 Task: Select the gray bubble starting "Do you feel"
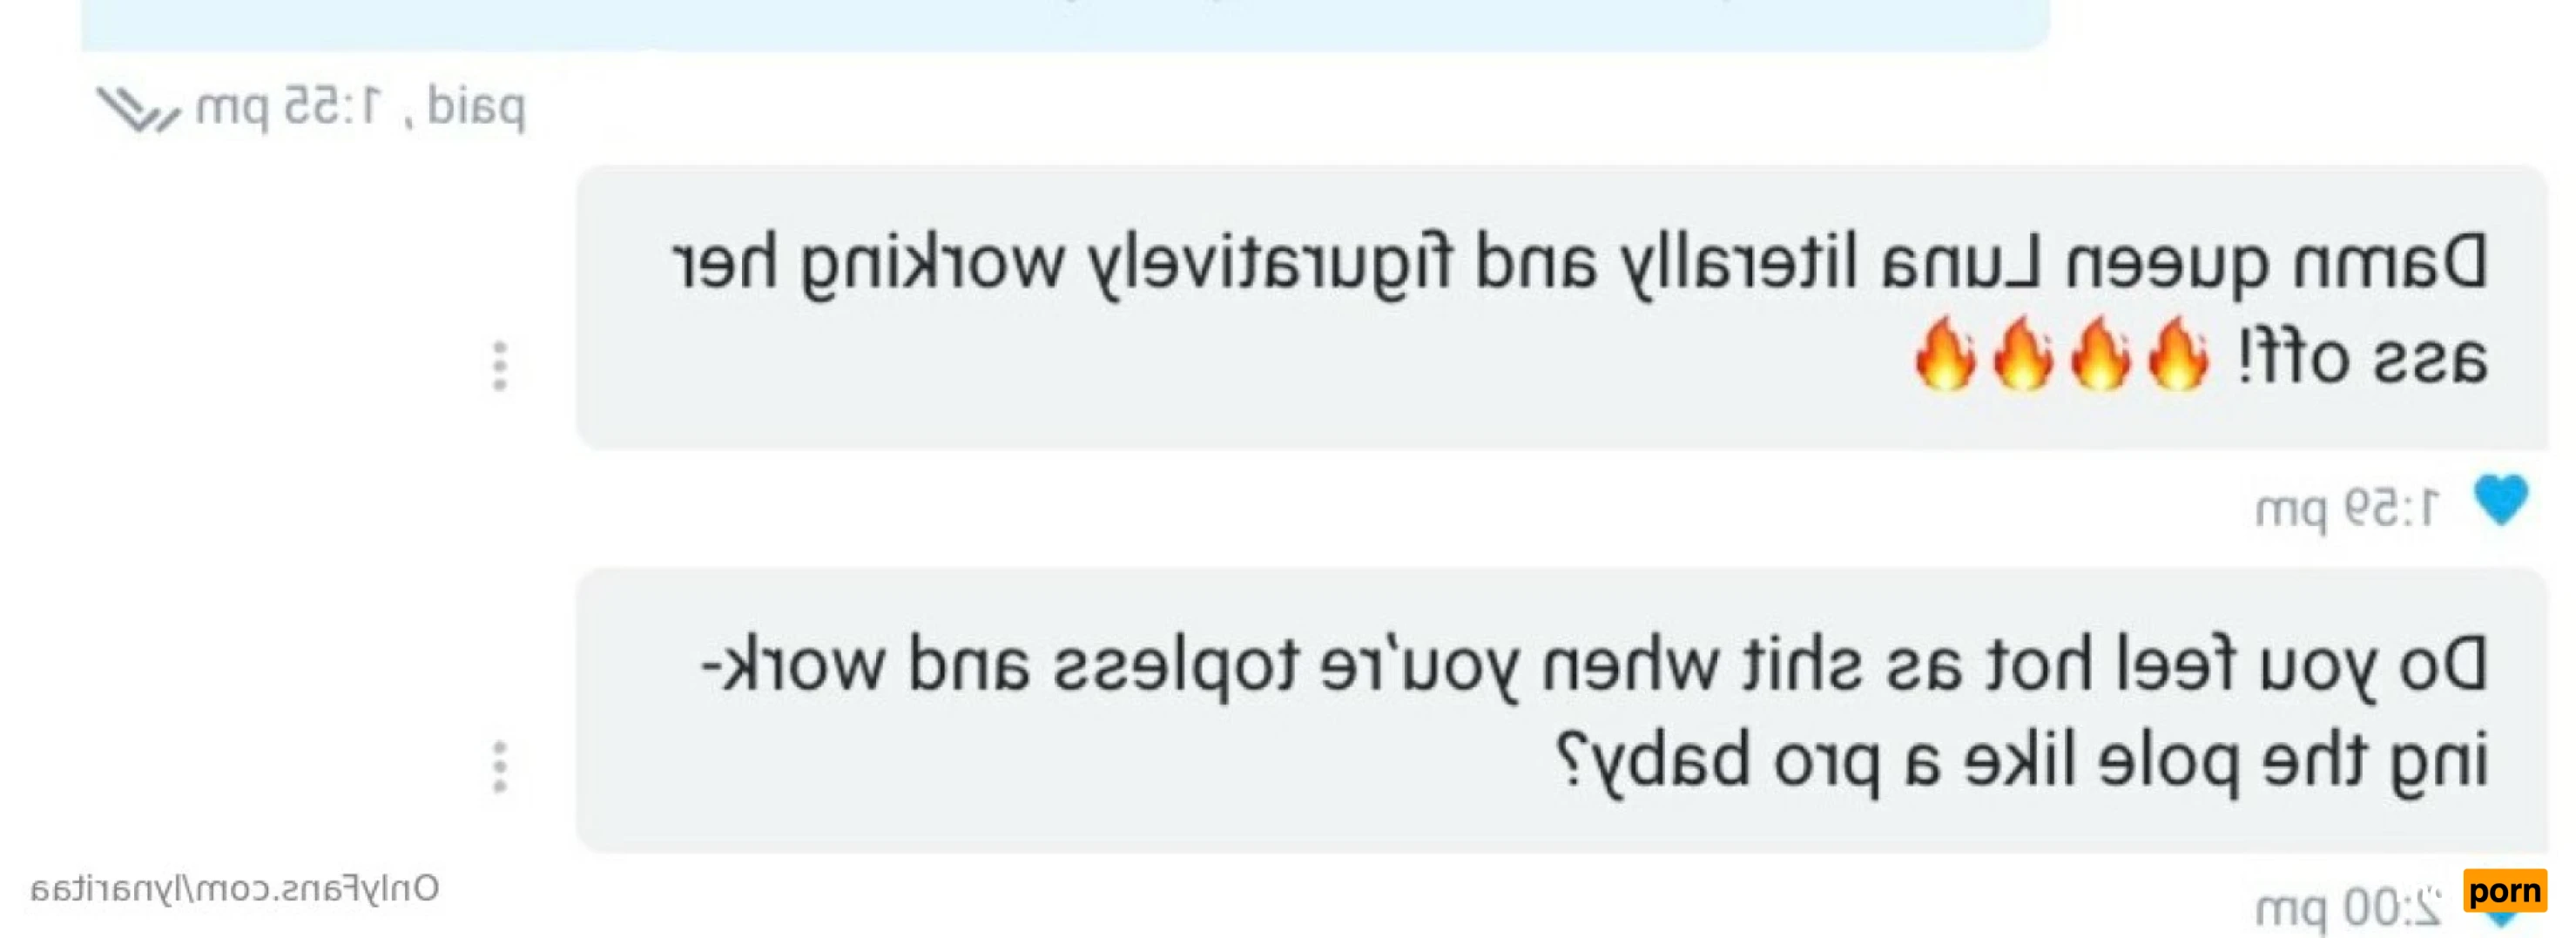tap(1561, 710)
